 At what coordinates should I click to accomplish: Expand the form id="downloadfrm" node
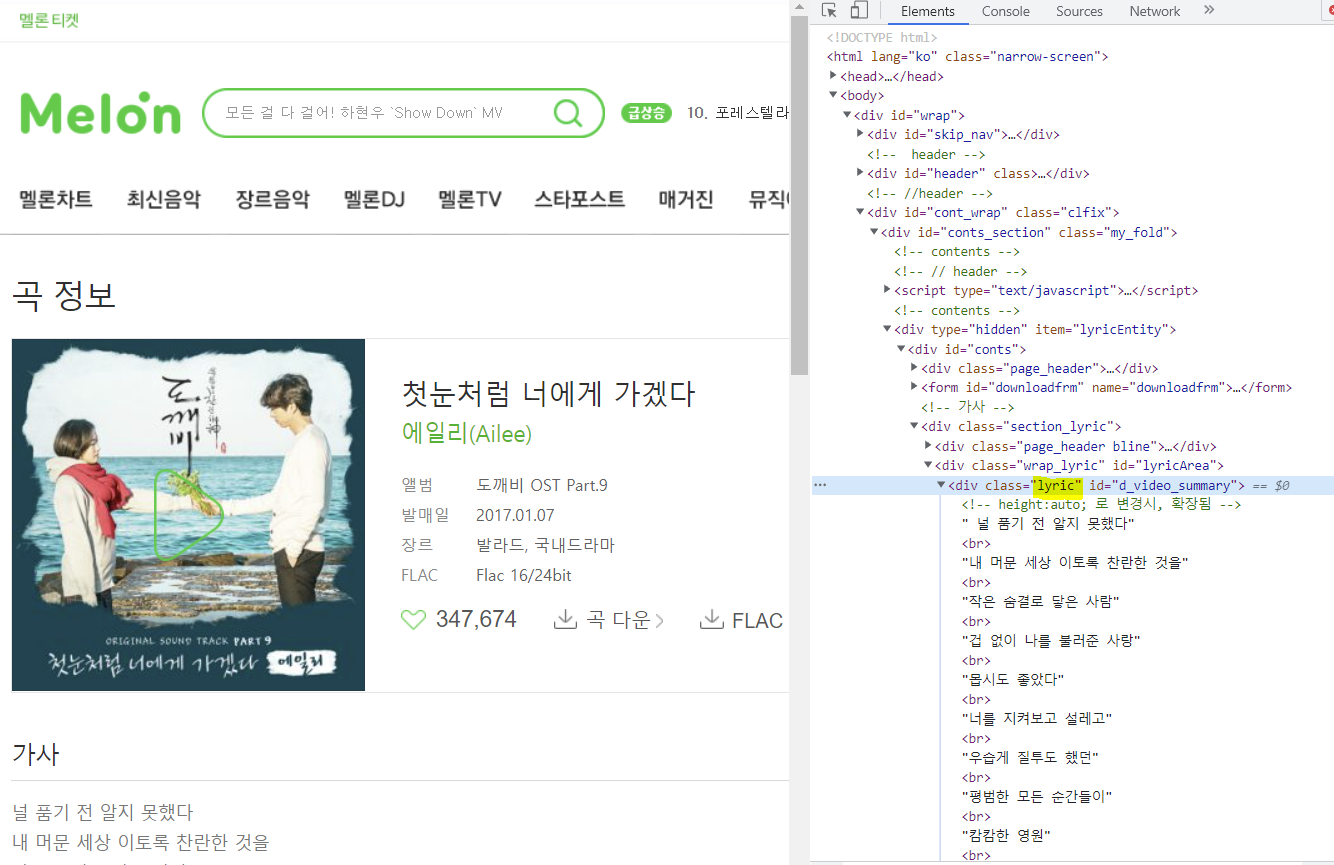click(x=914, y=387)
